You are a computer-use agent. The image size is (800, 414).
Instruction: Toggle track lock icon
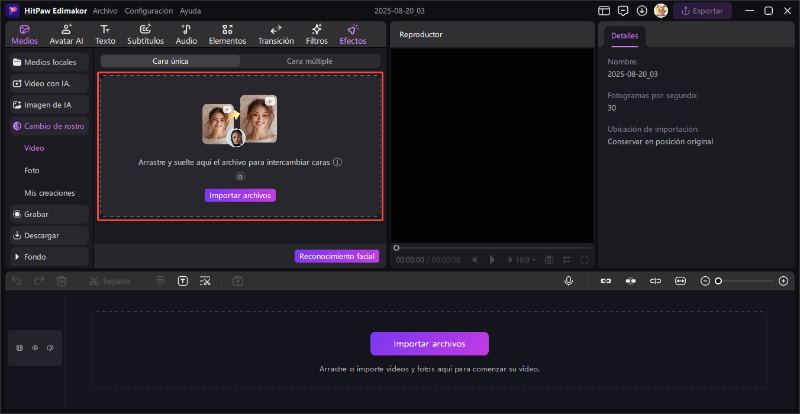pyautogui.click(x=19, y=348)
